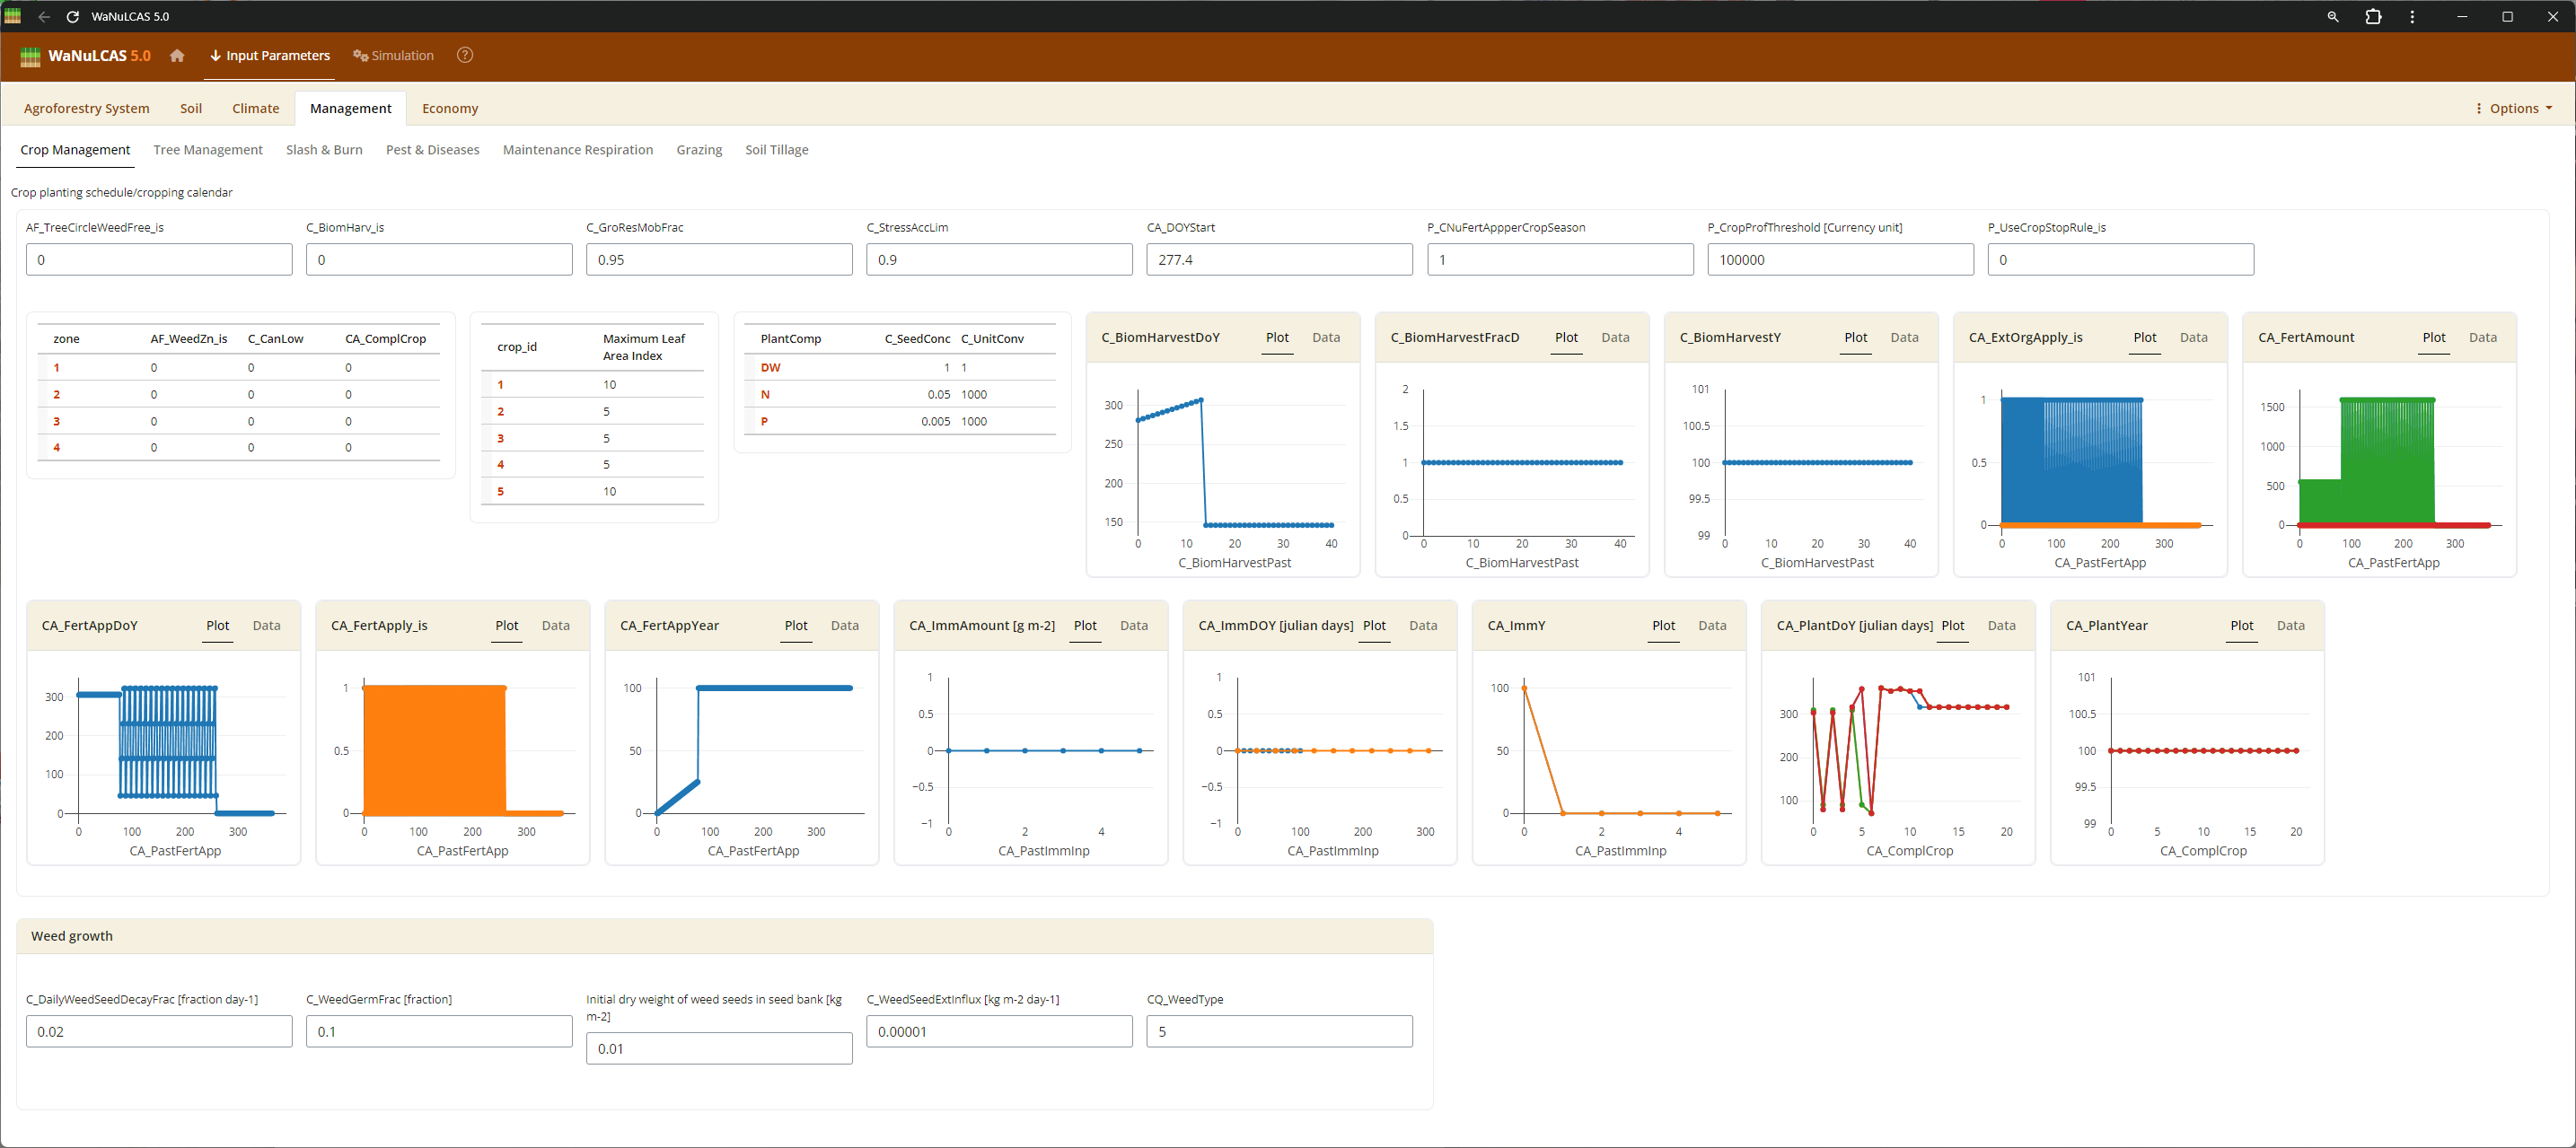The height and width of the screenshot is (1148, 2576).
Task: Click the home icon in header
Action: click(x=177, y=56)
